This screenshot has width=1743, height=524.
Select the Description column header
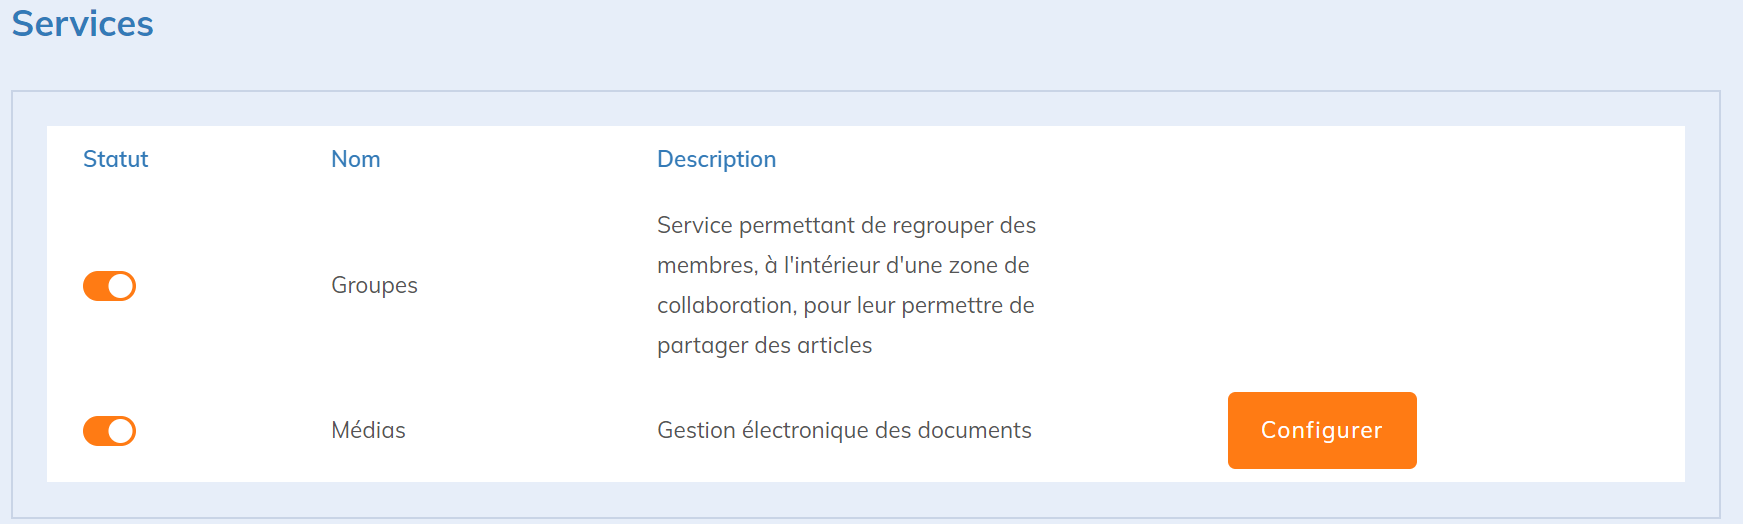pyautogui.click(x=716, y=159)
